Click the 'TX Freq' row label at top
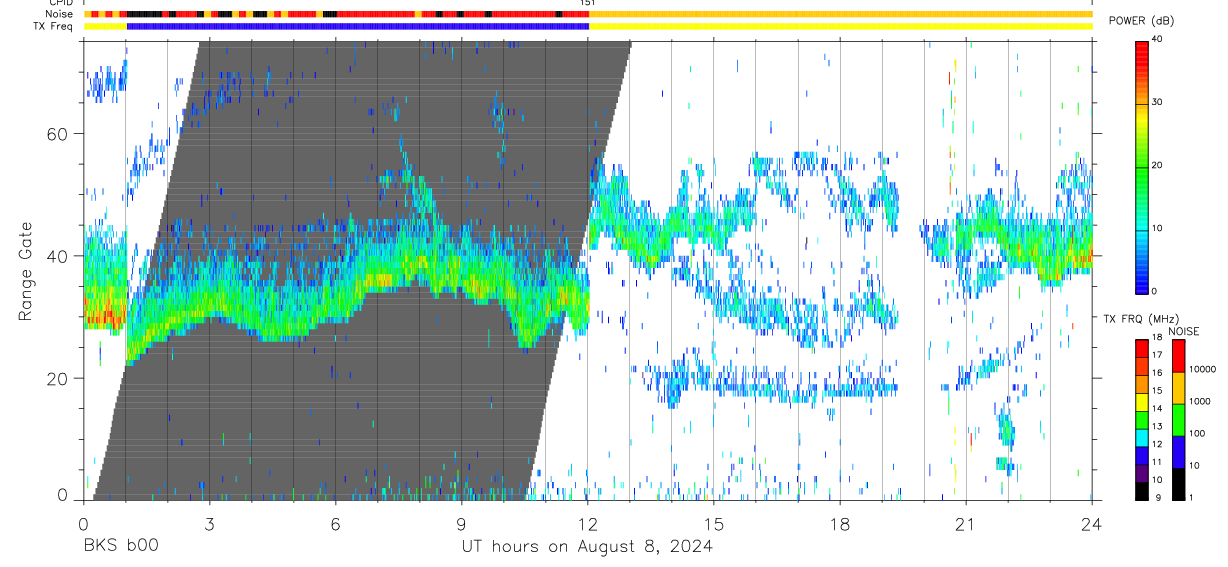This screenshot has width=1228, height=567. click(x=53, y=26)
